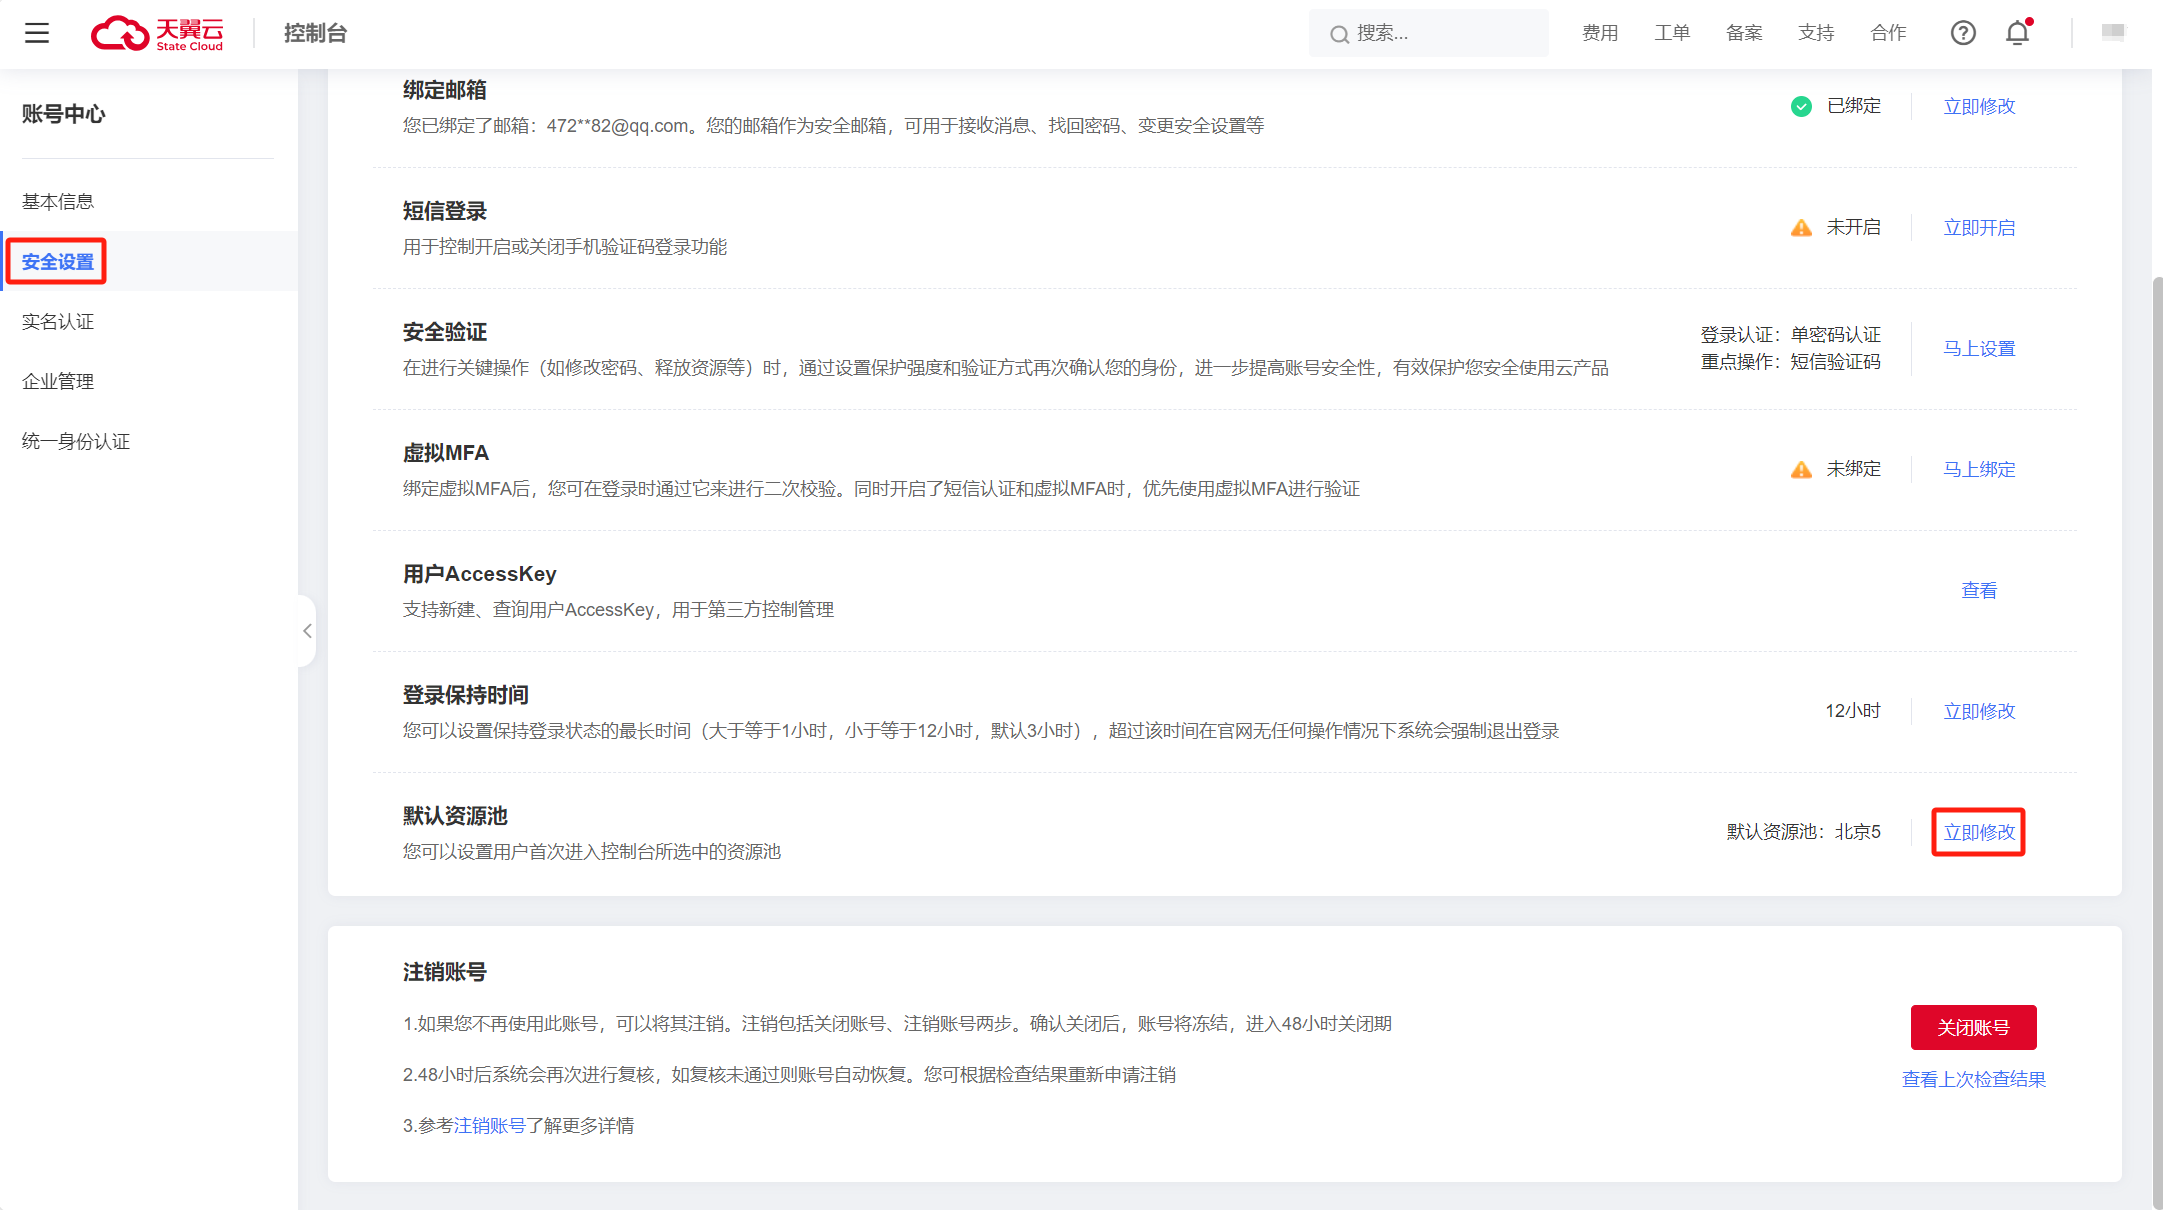Image resolution: width=2163 pixels, height=1210 pixels.
Task: Open the hamburger navigation menu
Action: (x=37, y=33)
